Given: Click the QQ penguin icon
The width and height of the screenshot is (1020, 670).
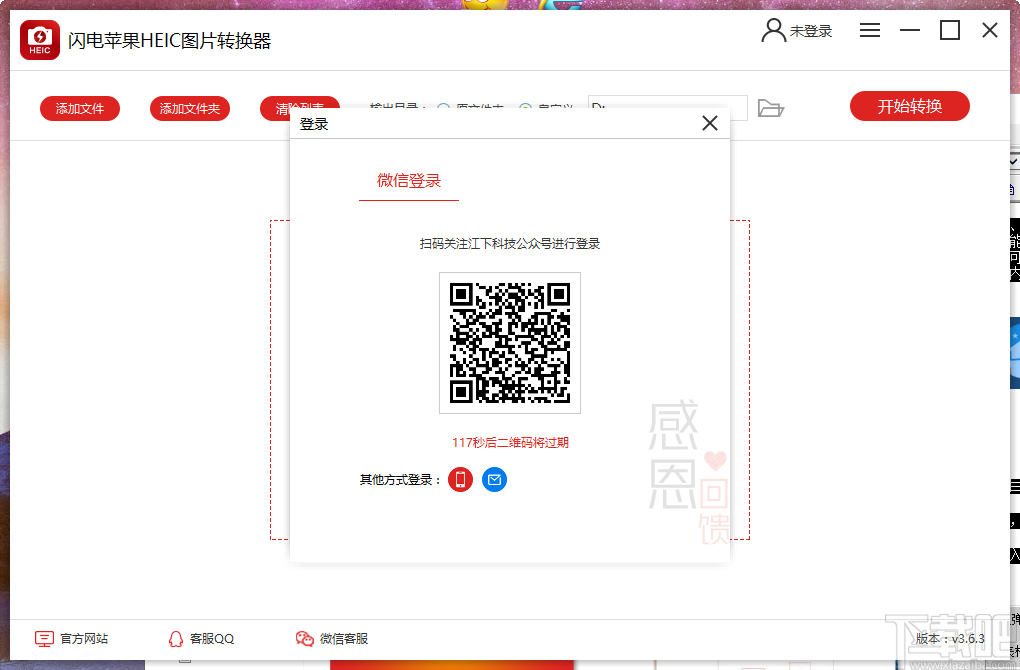Looking at the screenshot, I should coord(176,639).
